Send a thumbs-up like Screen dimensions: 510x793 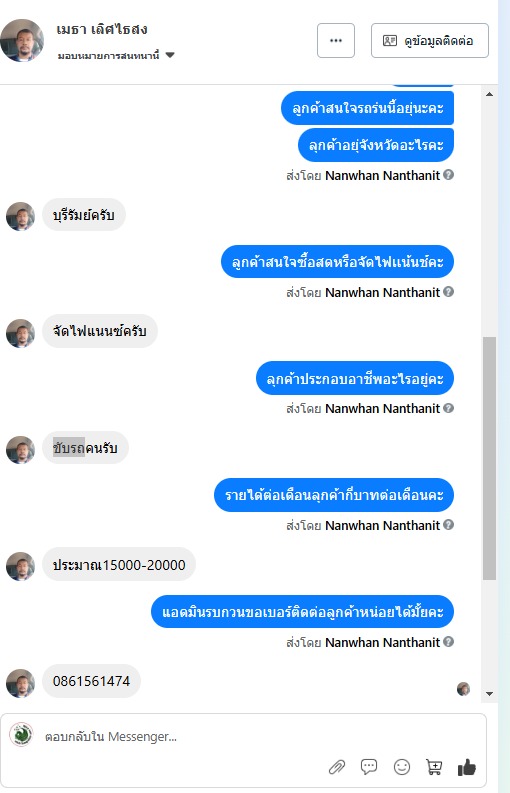(466, 767)
